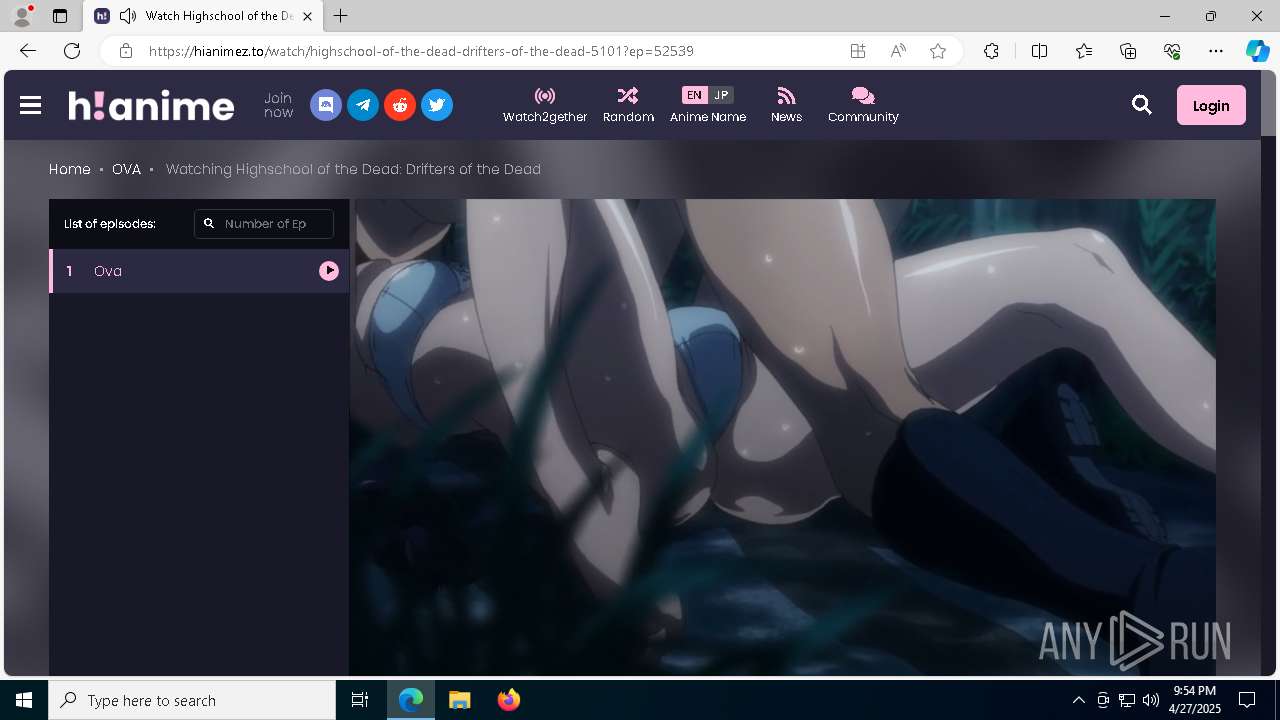Select the Watch Highschool of the Dead tab
This screenshot has height=720, width=1280.
click(203, 16)
